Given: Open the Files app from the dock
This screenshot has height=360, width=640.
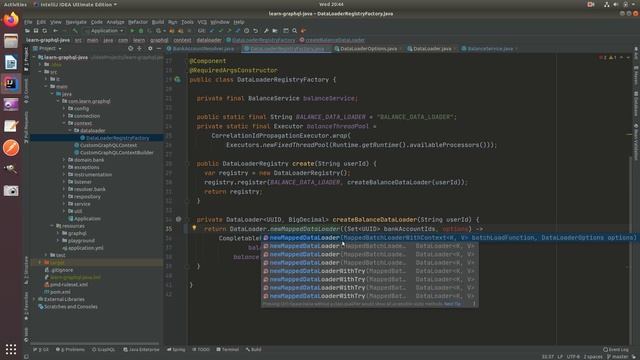Looking at the screenshot, I should pos(11,41).
